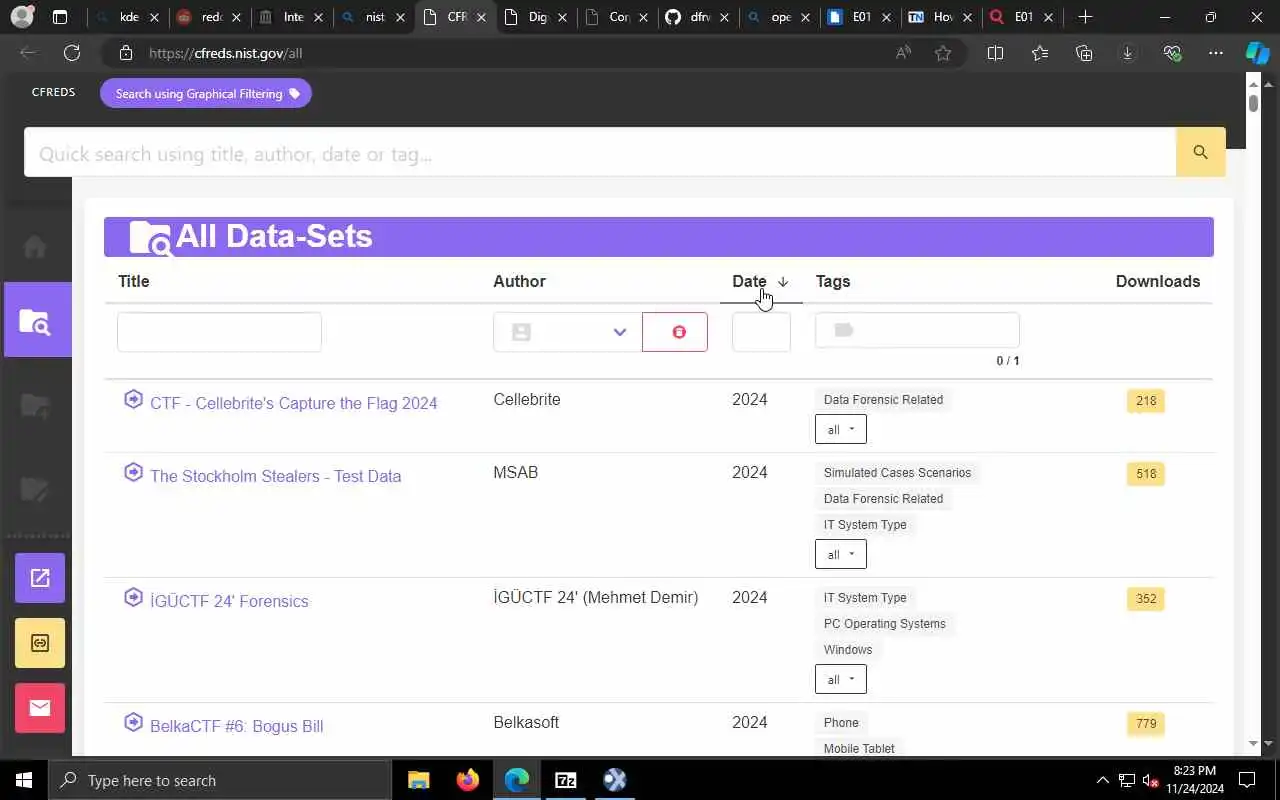The width and height of the screenshot is (1280, 800).
Task: Click the quick search input field
Action: coord(600,153)
